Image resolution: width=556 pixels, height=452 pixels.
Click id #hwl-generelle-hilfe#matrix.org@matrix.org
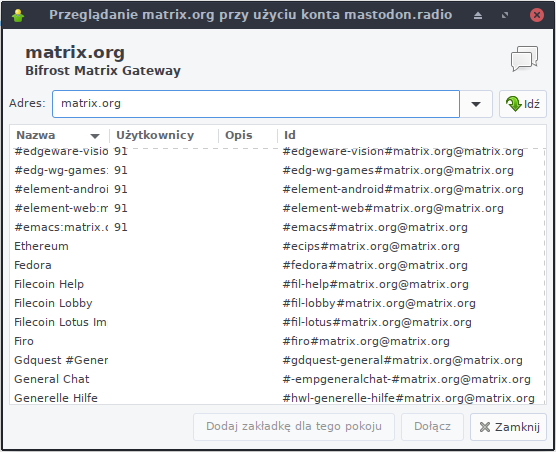click(x=408, y=398)
